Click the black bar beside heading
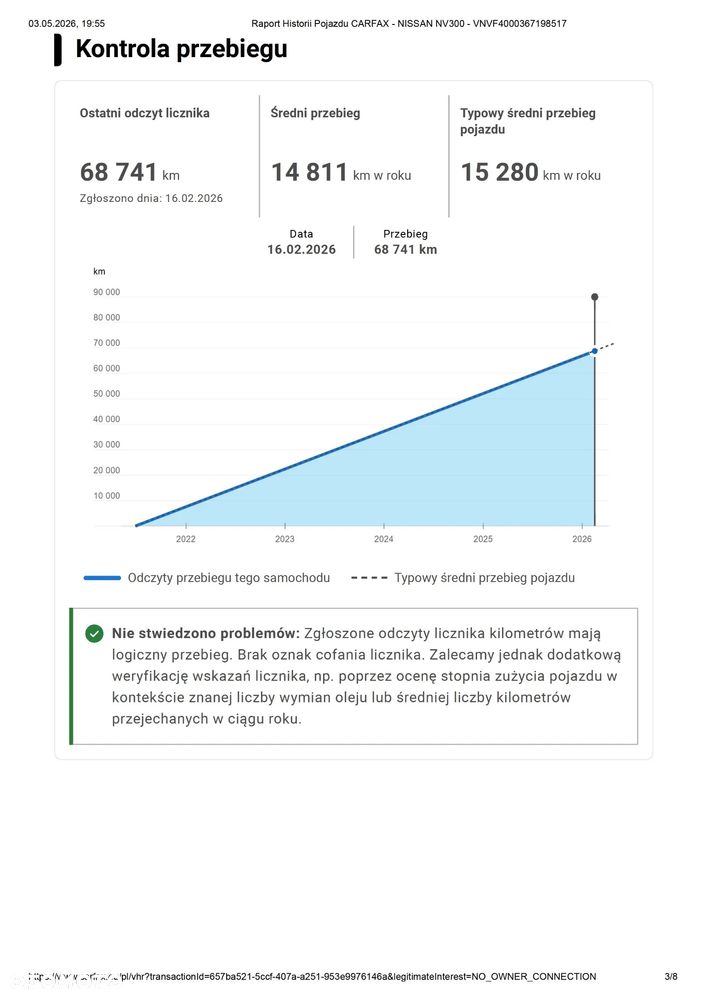This screenshot has height=999, width=706. pyautogui.click(x=58, y=50)
